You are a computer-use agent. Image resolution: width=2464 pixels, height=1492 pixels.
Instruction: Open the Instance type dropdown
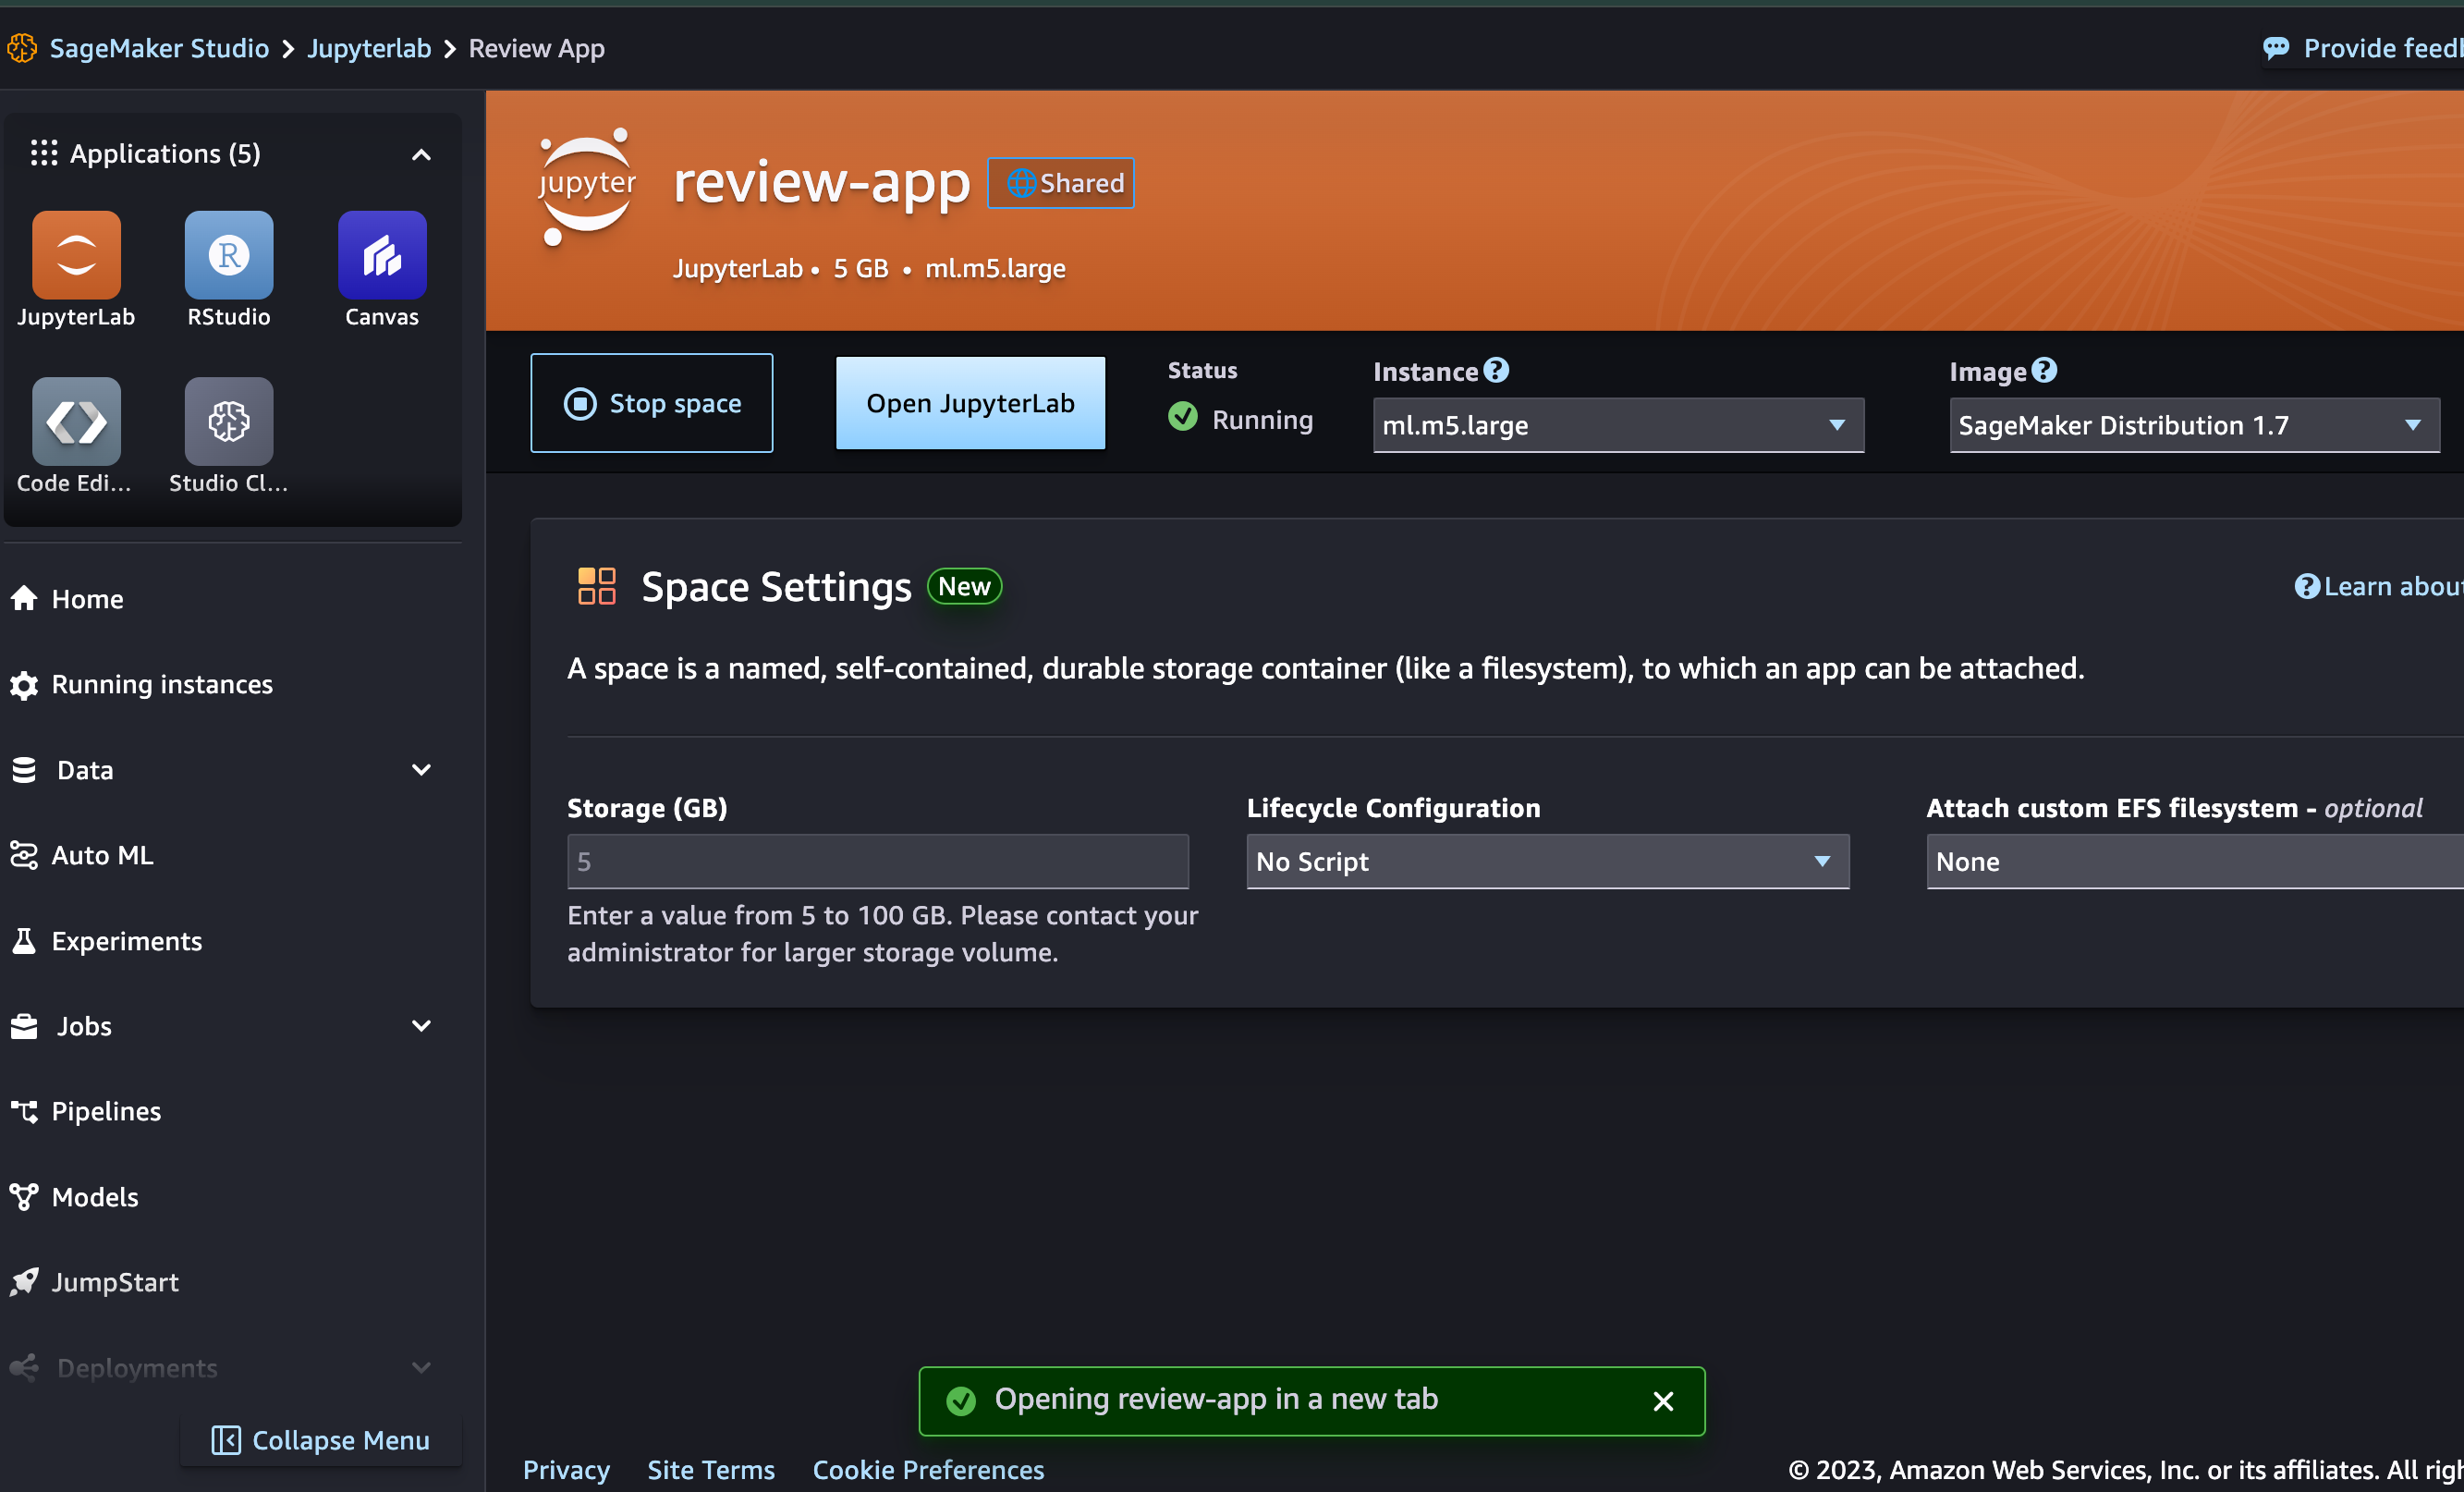coord(1617,425)
